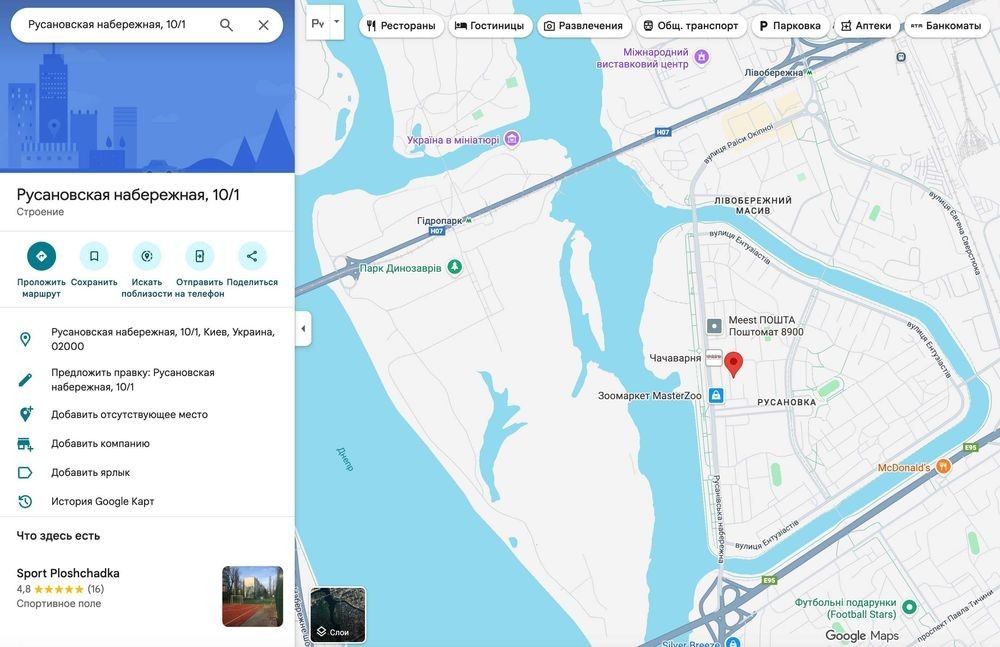Filter by Аптеки chip
Screen dimensions: 1000x647
point(865,26)
